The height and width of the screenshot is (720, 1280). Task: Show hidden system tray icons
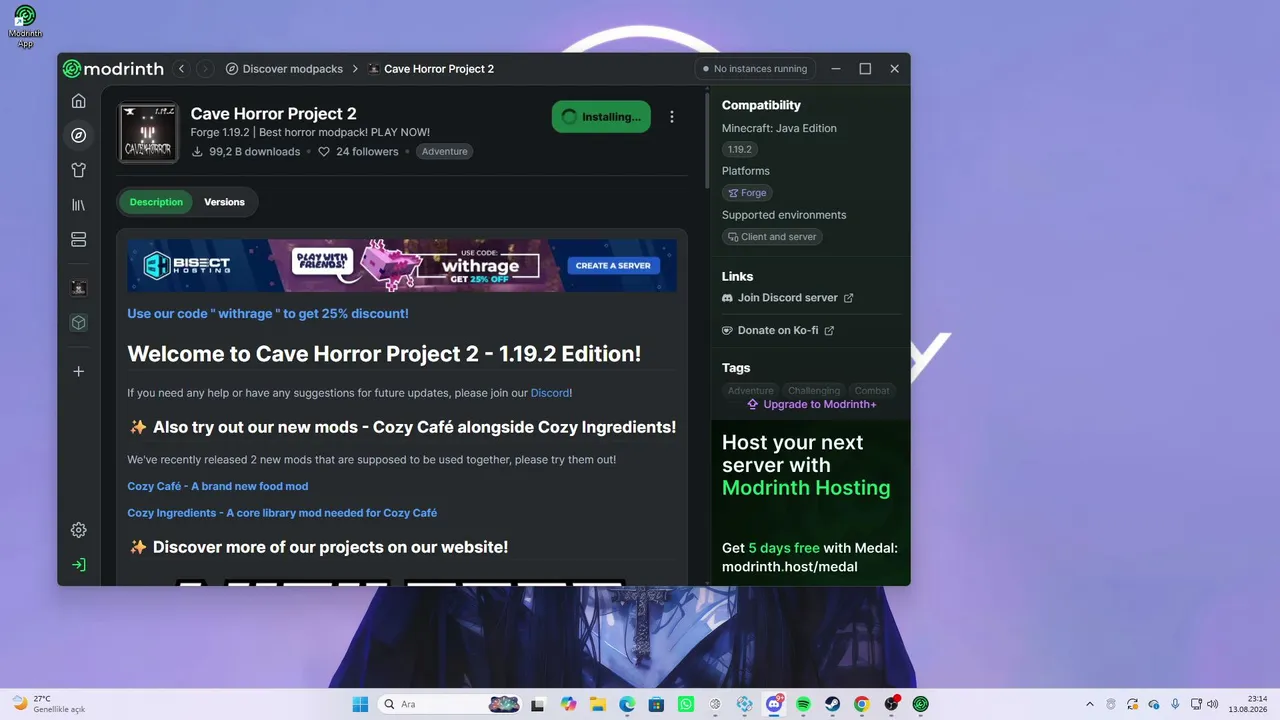(x=1090, y=704)
